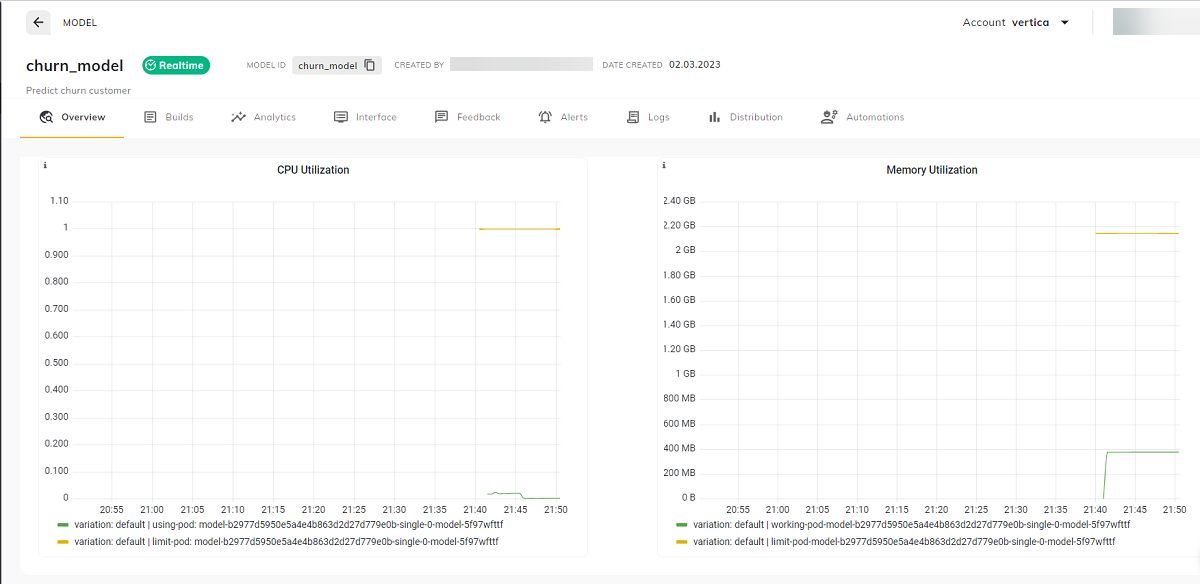Switch to the Analytics tab
This screenshot has width=1200, height=584.
point(264,117)
